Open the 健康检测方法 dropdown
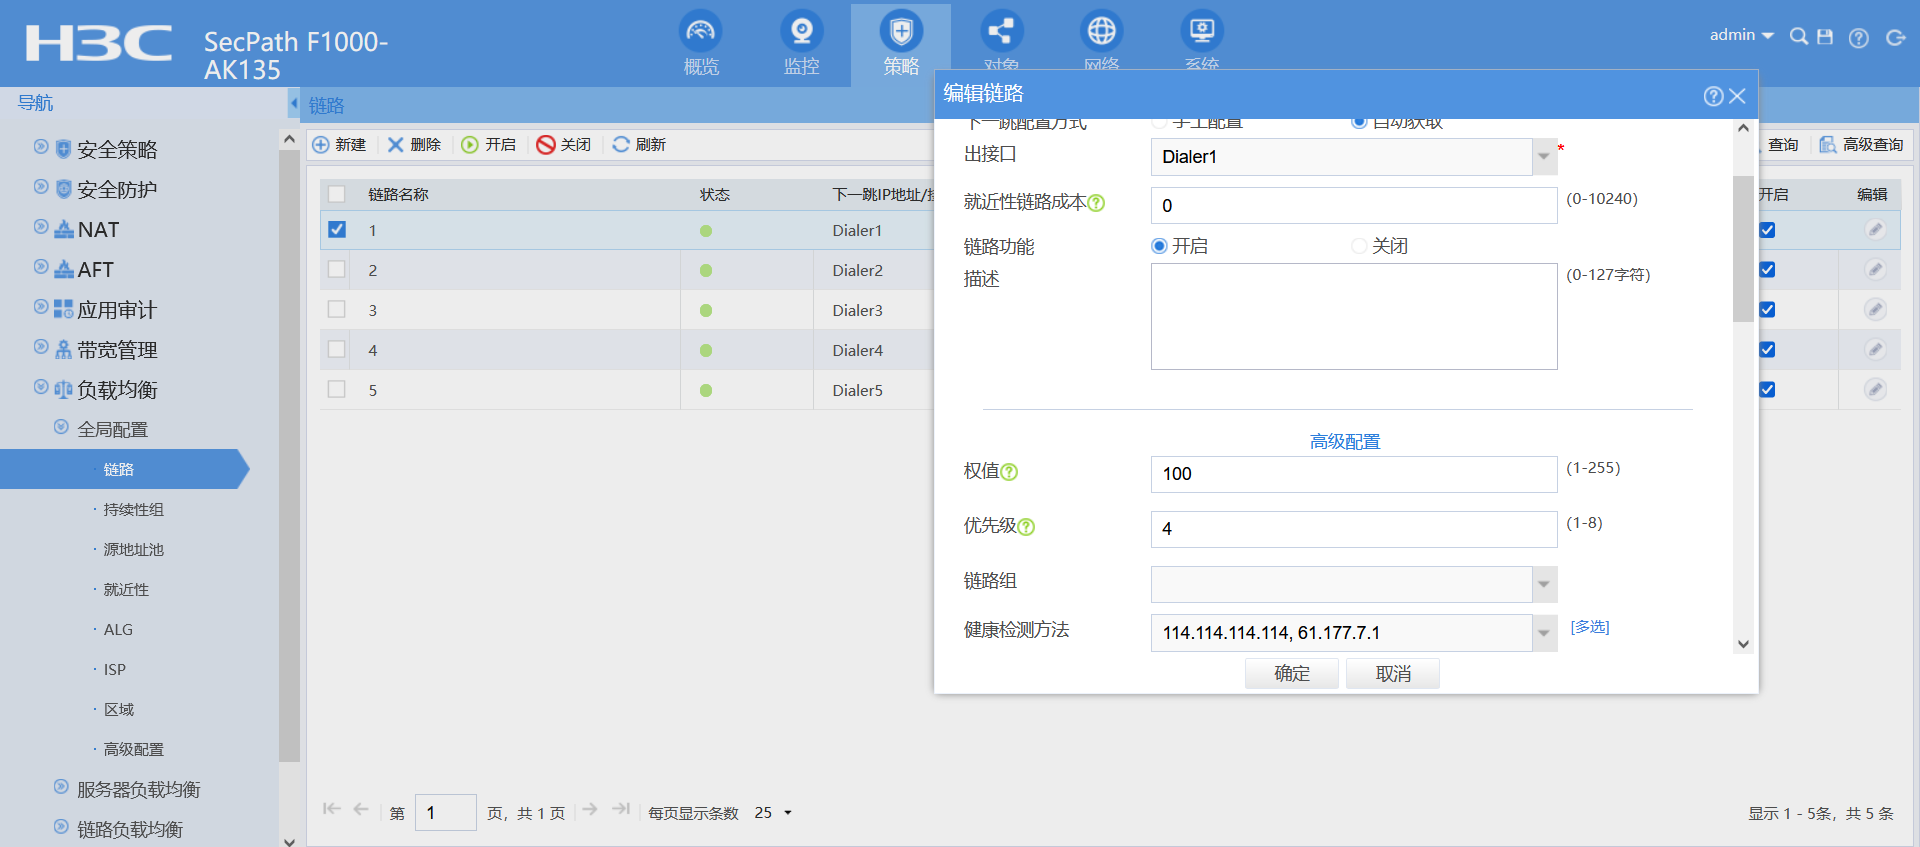1920x847 pixels. click(x=1544, y=633)
